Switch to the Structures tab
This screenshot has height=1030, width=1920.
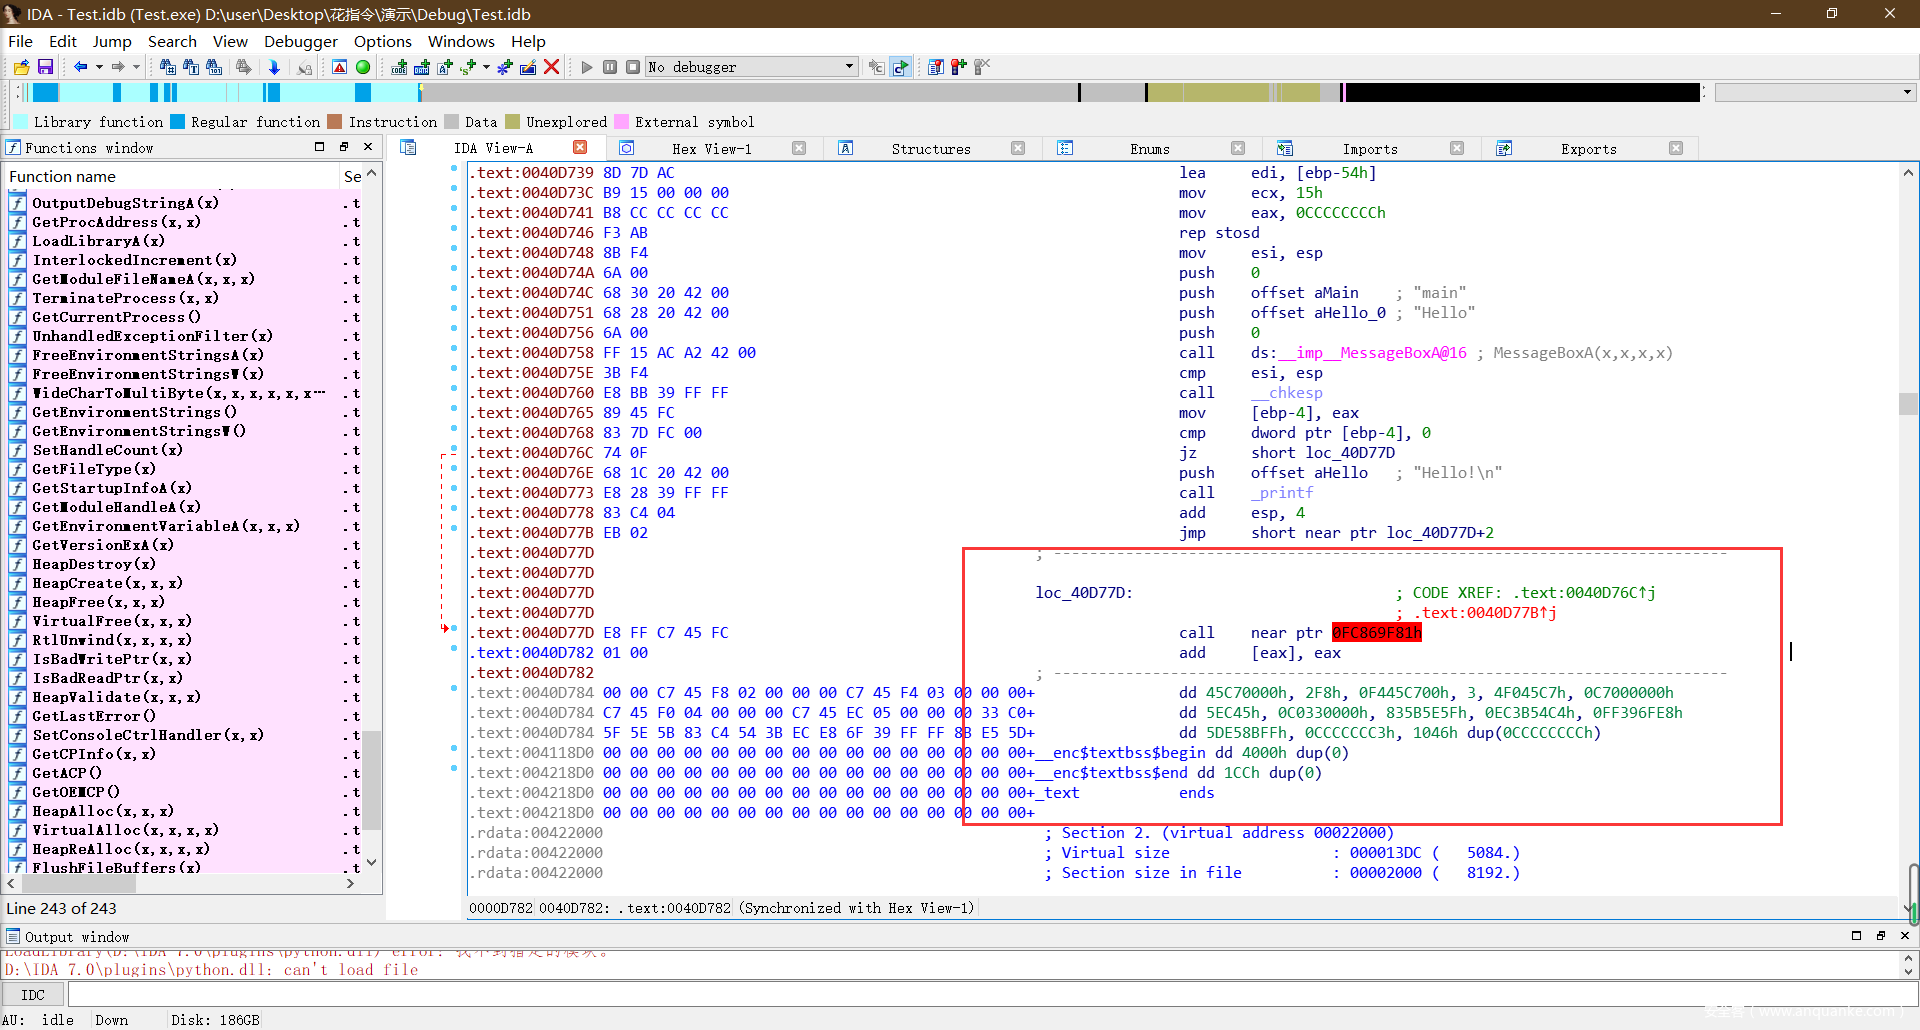point(931,148)
